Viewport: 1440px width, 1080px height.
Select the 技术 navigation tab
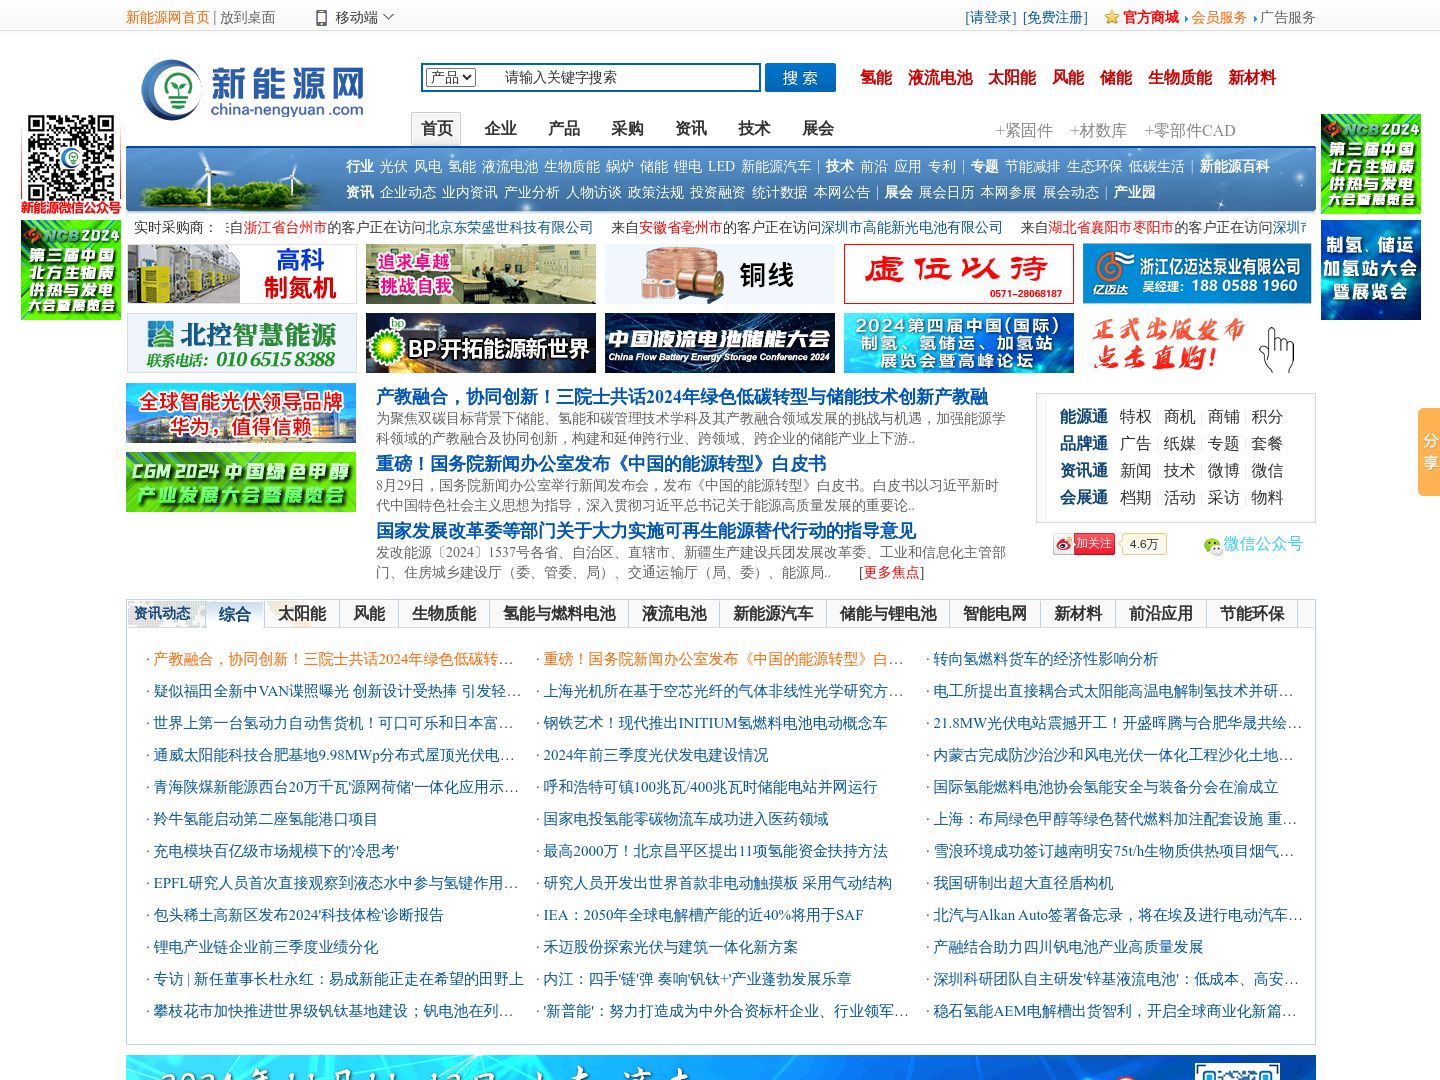[x=754, y=128]
